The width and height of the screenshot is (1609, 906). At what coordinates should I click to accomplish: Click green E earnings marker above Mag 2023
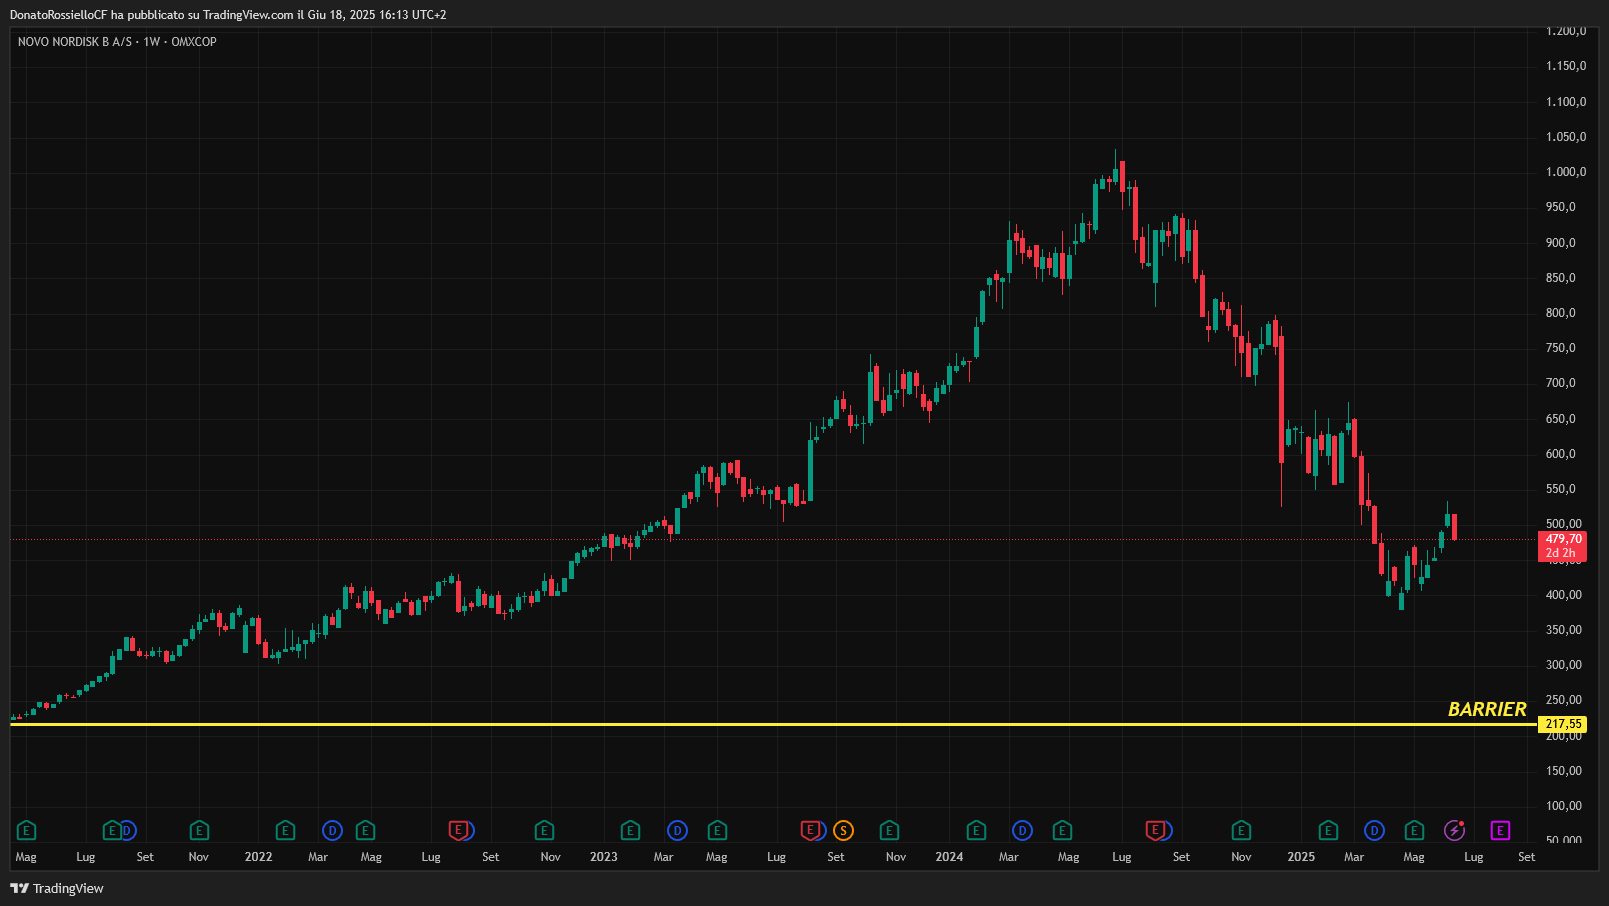[x=717, y=830]
